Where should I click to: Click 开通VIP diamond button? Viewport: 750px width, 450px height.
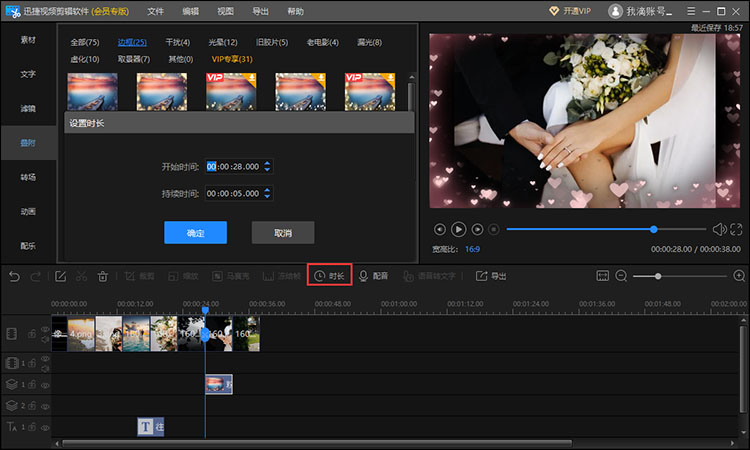(570, 11)
